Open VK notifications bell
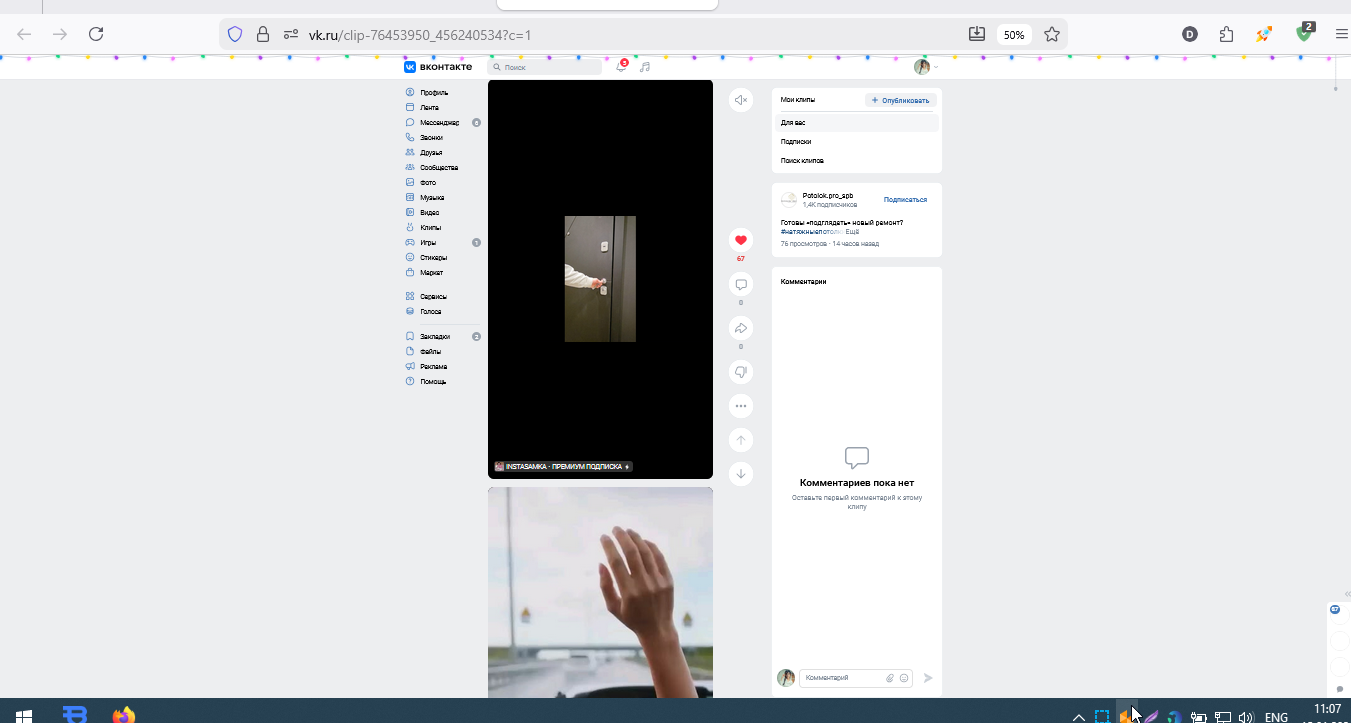 pyautogui.click(x=621, y=67)
